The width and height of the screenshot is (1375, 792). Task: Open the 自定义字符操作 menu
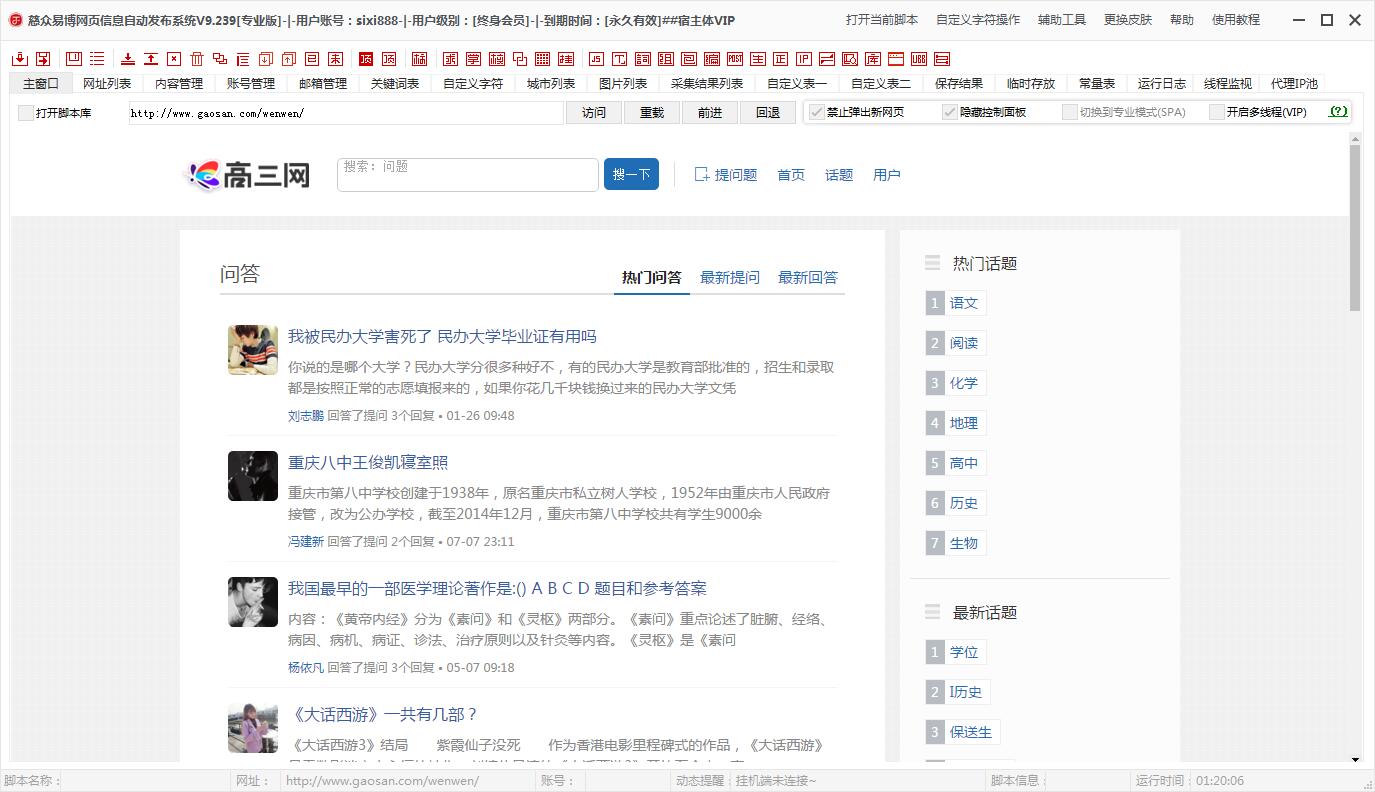point(978,20)
